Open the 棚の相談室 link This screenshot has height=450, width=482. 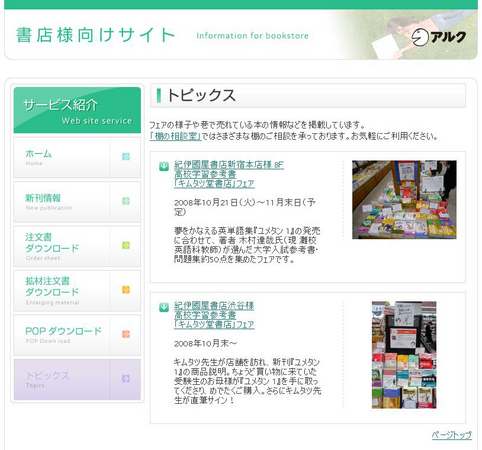[176, 136]
